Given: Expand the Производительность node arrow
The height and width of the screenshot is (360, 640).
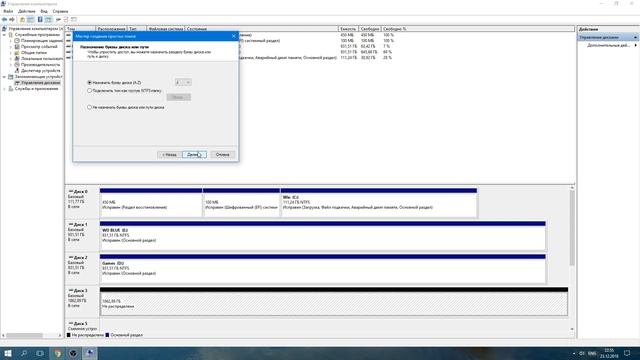Looking at the screenshot, I should 11,64.
